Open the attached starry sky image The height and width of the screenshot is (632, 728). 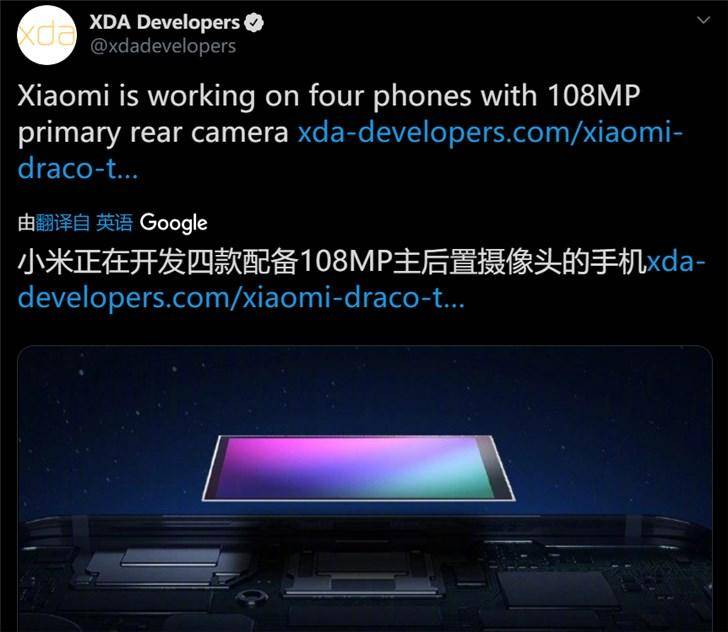[365, 489]
